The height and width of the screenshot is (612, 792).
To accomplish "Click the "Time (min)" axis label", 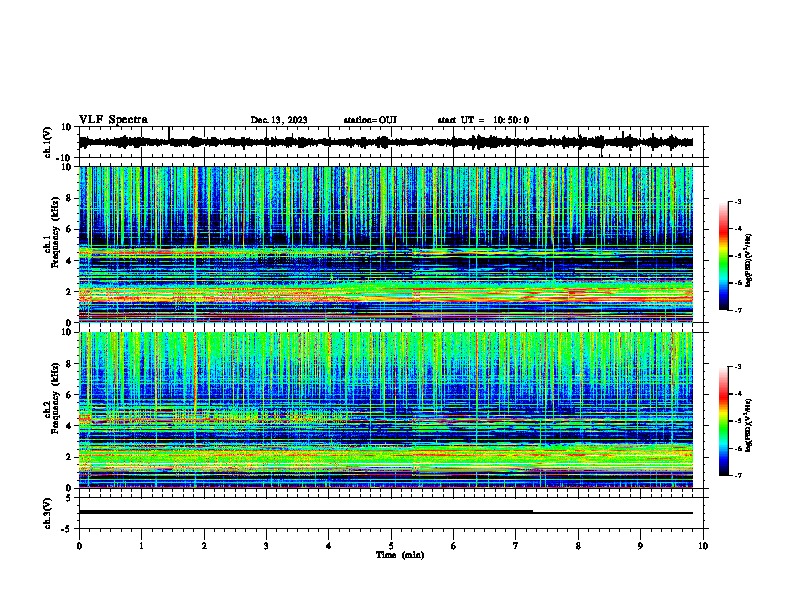I will pos(400,555).
